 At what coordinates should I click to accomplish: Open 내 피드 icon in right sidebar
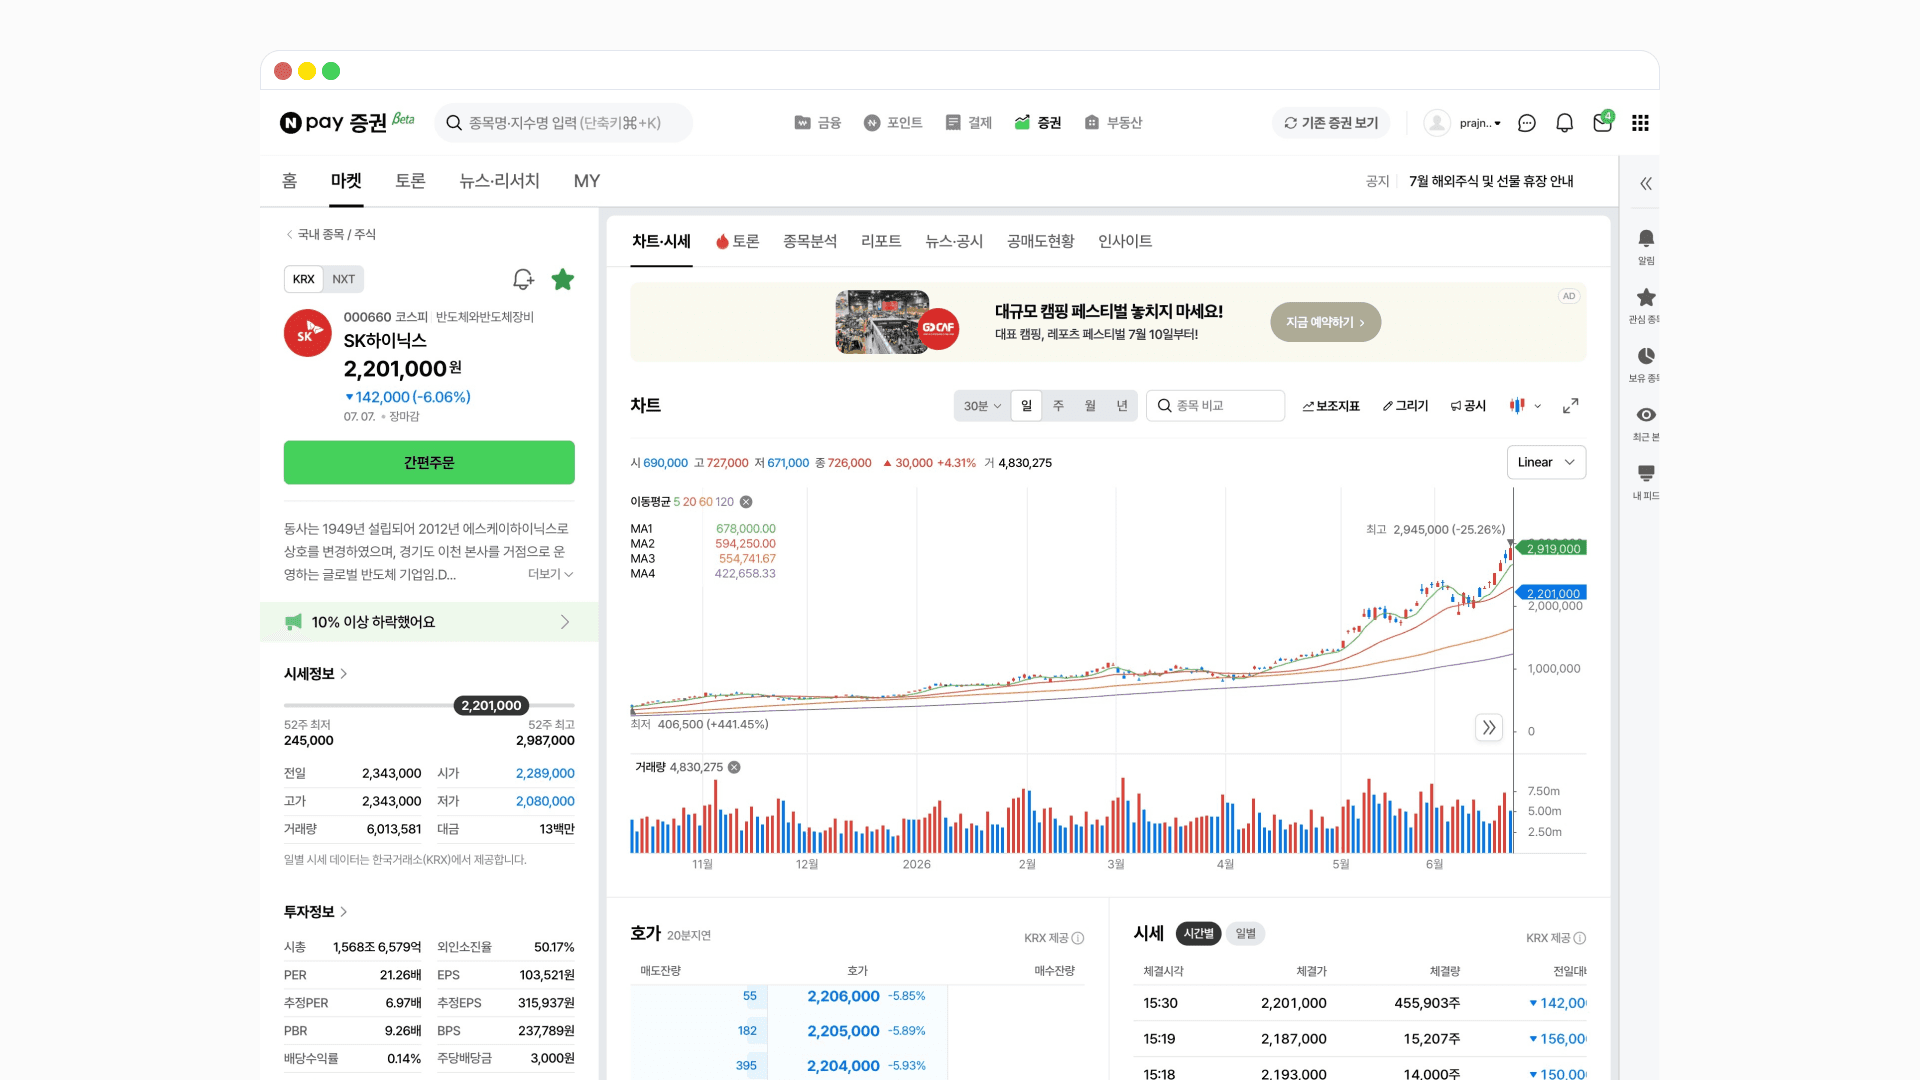[x=1646, y=481]
